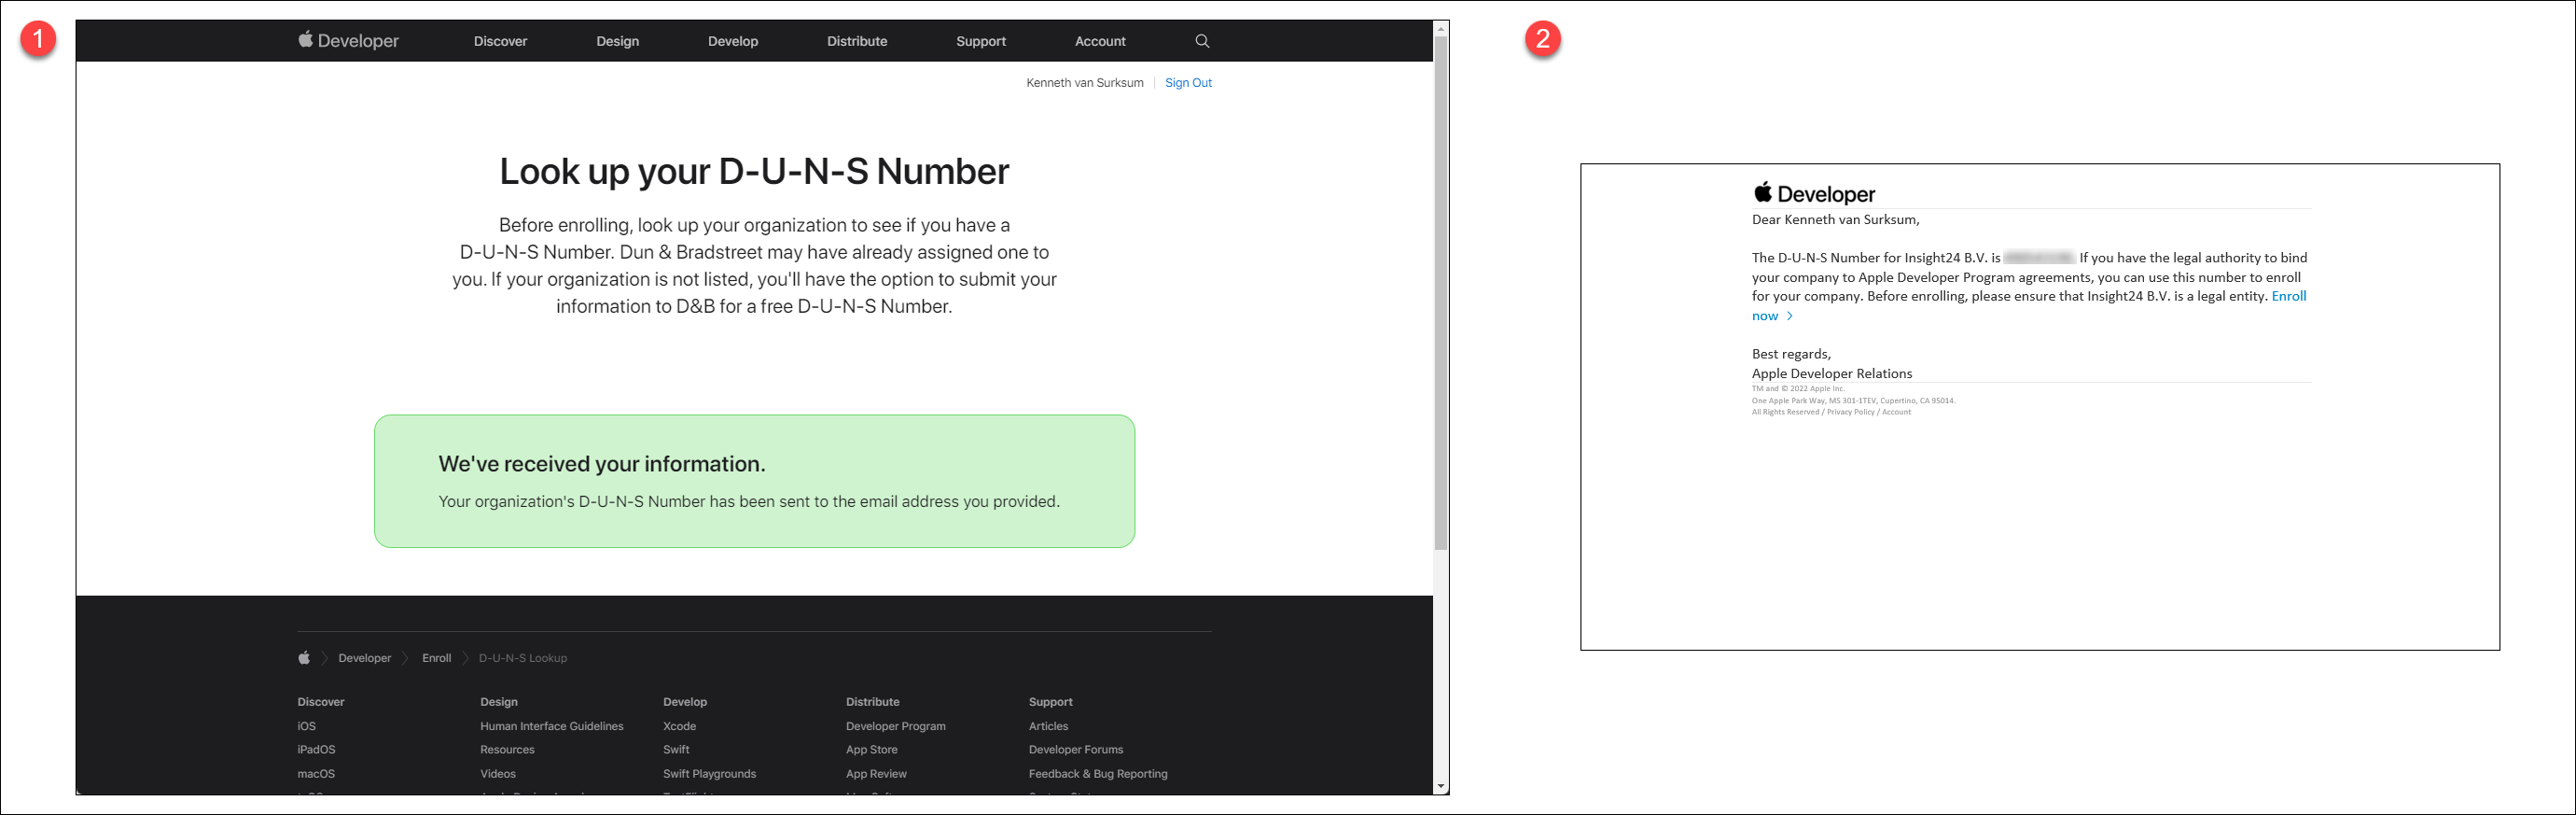Screen dimensions: 2576x815
Task: Open the Discover menu in top navigation
Action: coord(500,41)
